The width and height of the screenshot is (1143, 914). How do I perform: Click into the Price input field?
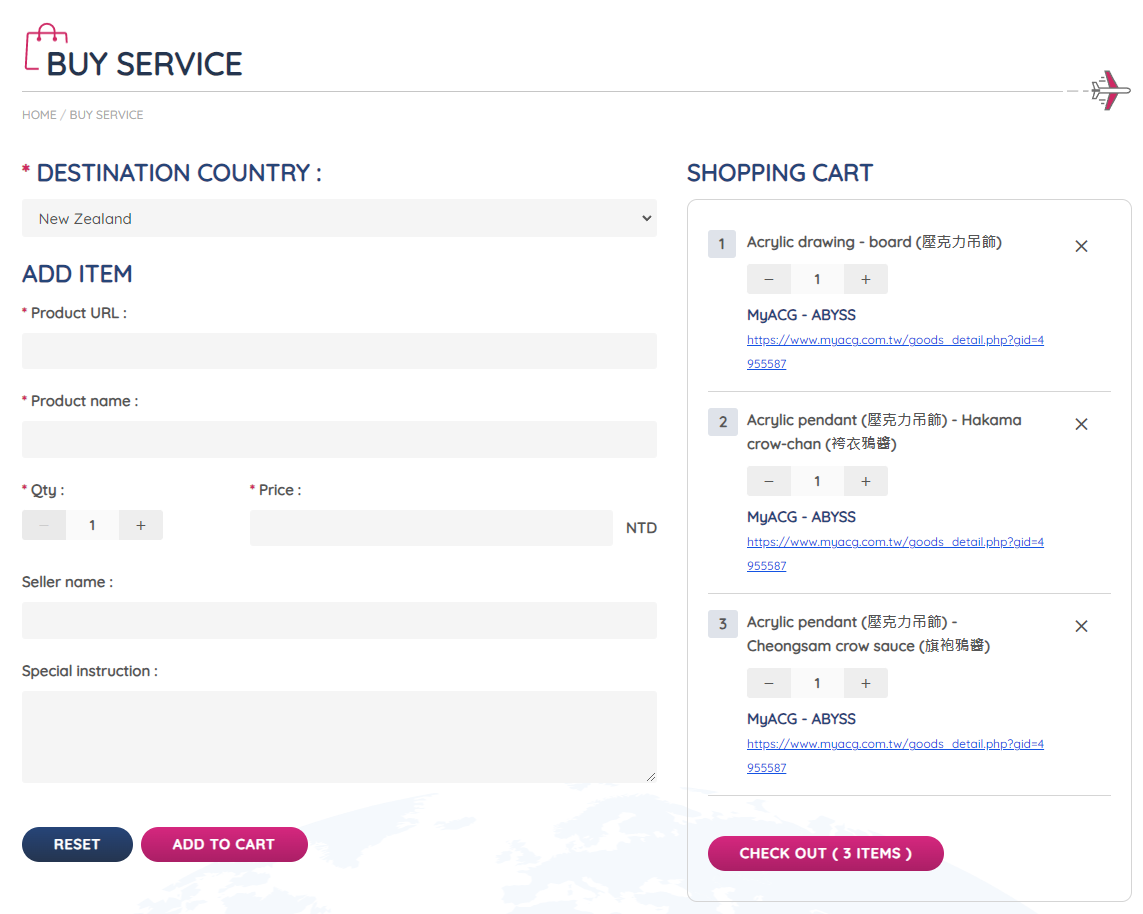coord(431,528)
